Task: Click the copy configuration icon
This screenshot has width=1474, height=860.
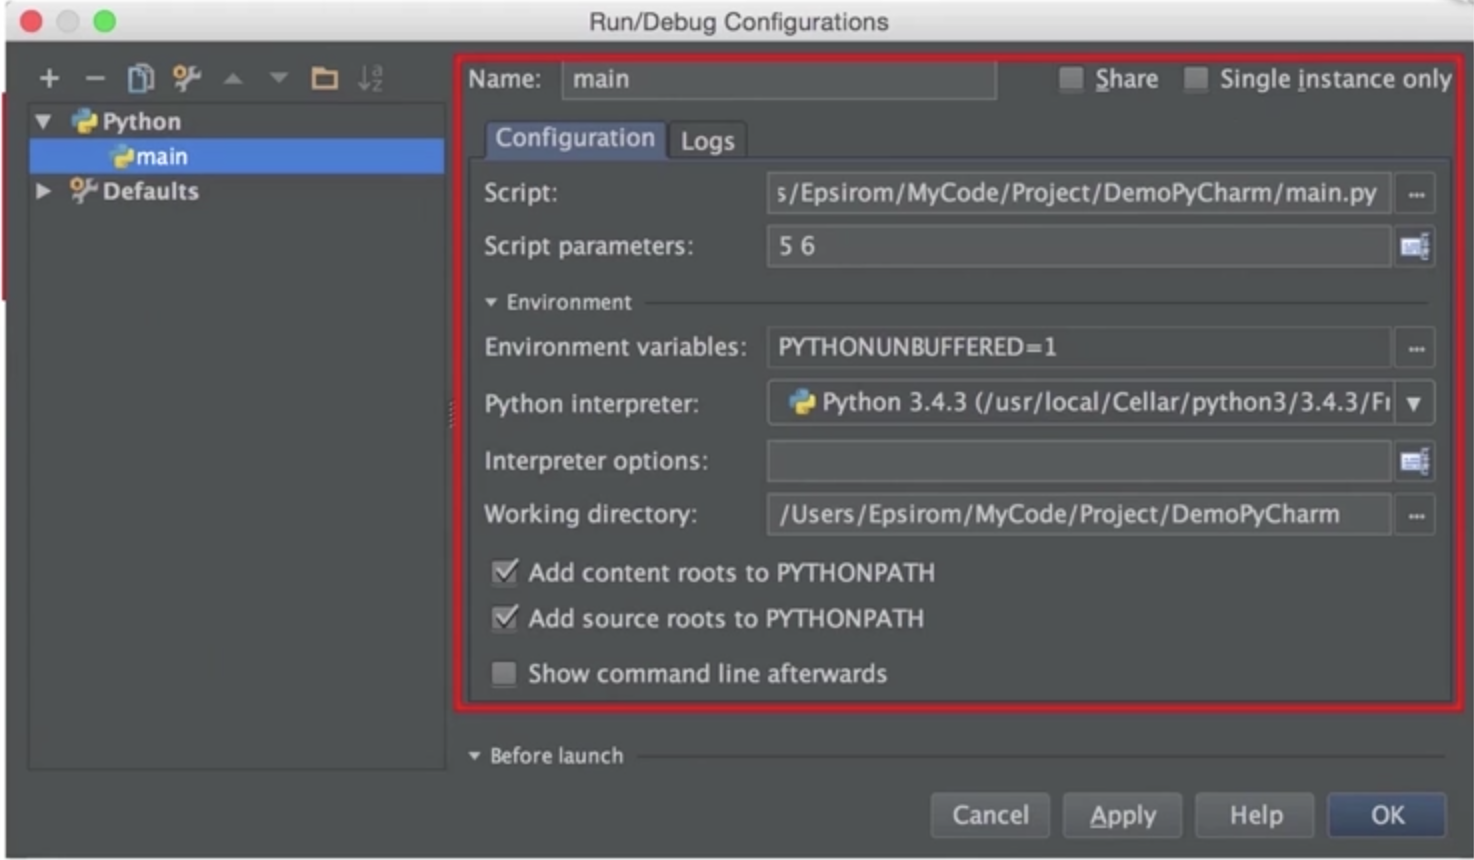Action: pos(140,78)
